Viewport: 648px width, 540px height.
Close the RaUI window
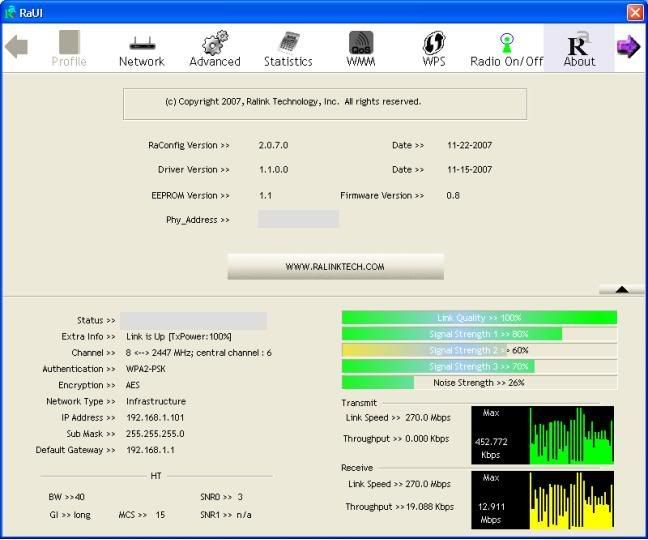pos(634,12)
